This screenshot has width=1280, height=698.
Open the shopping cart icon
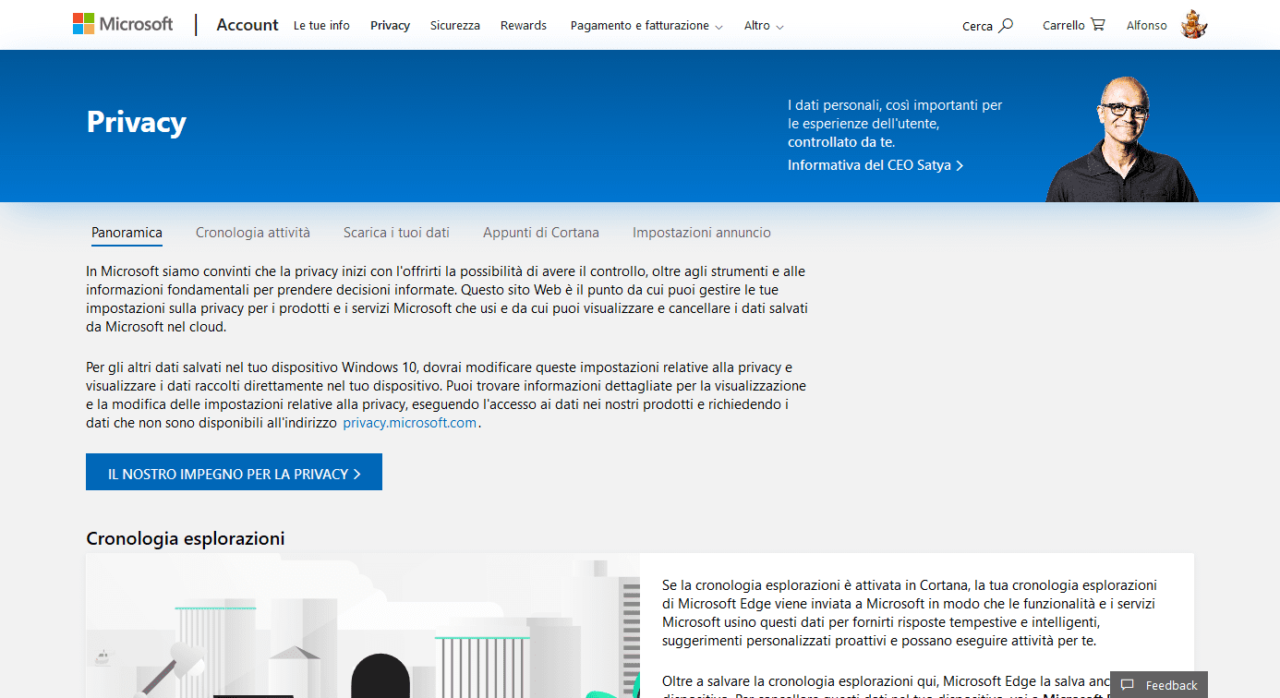point(1098,25)
